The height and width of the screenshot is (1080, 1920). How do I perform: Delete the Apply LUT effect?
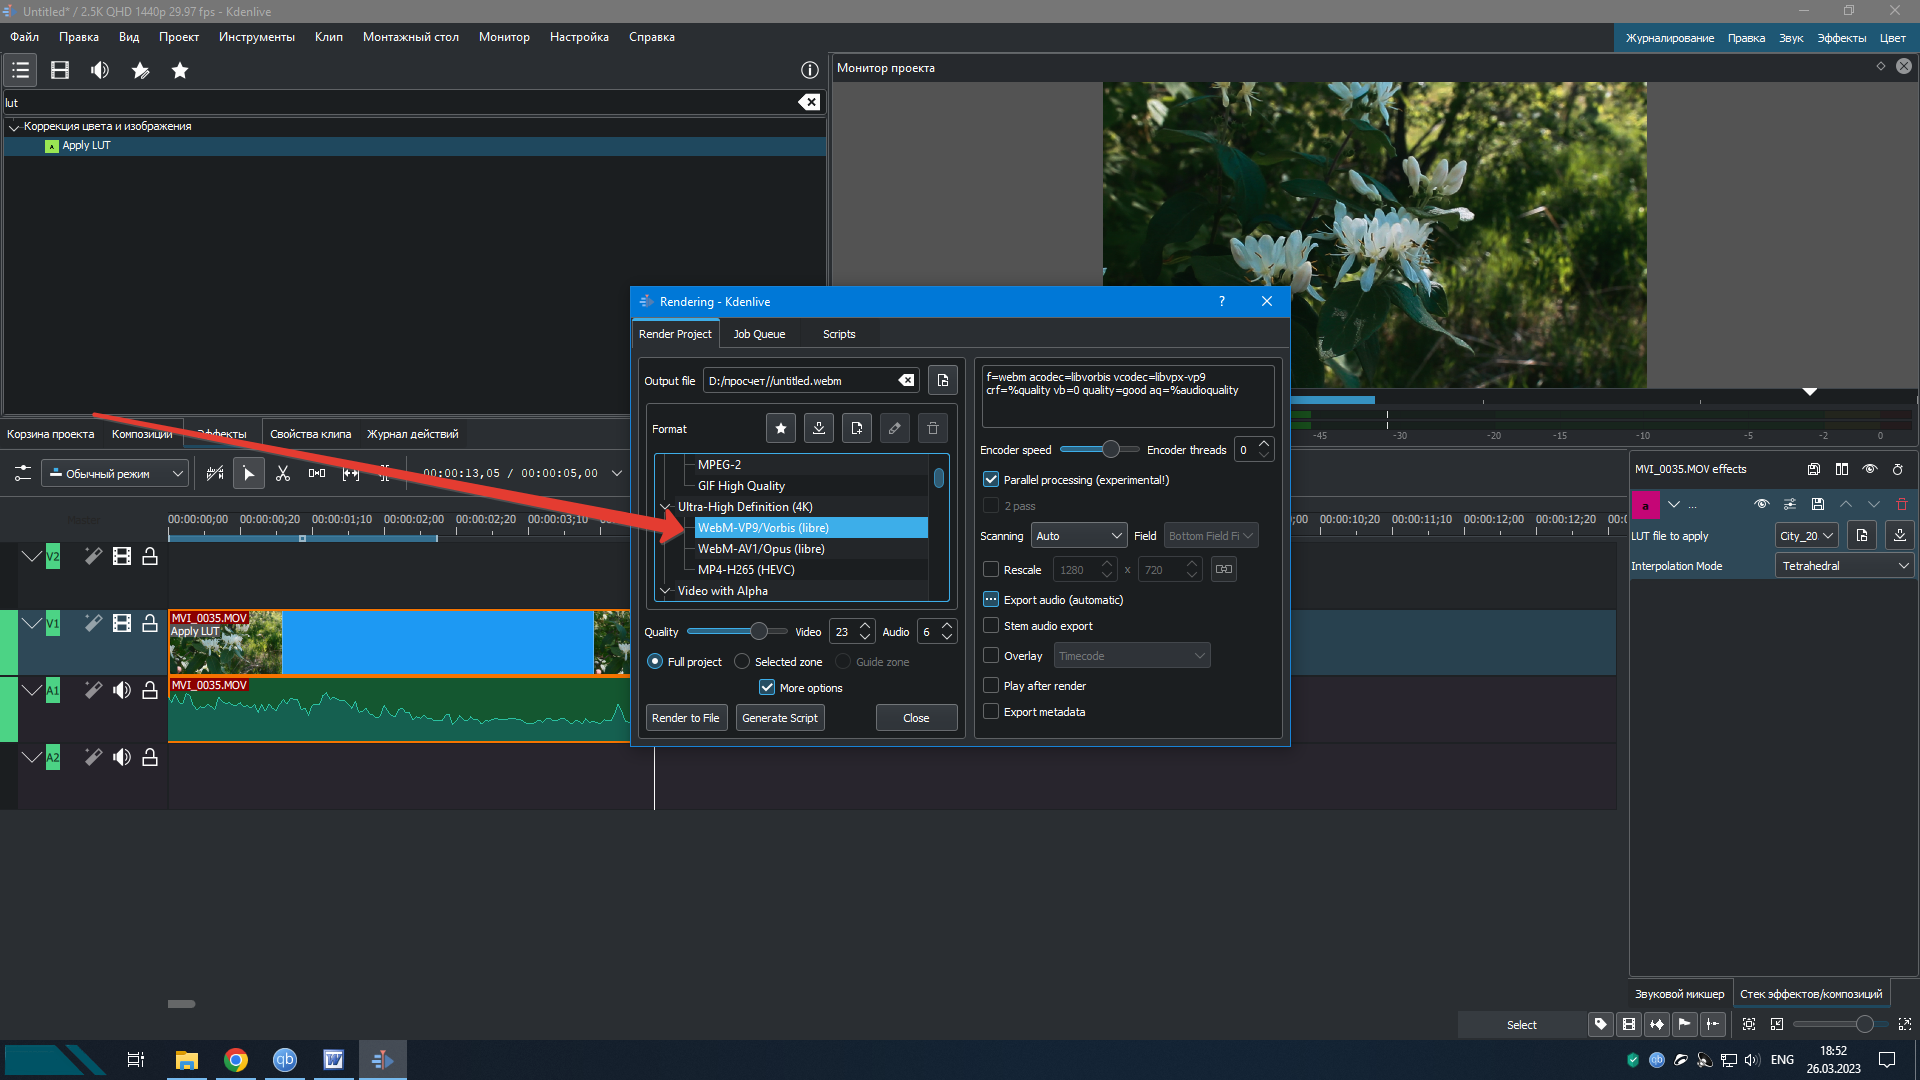pyautogui.click(x=1902, y=504)
